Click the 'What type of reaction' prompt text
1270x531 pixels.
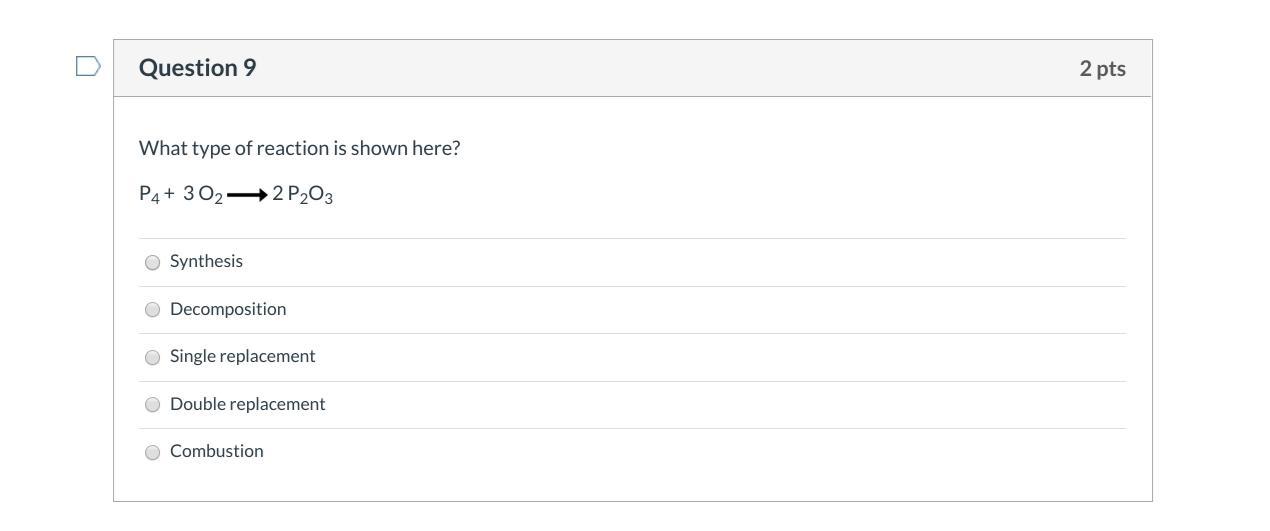coord(299,148)
